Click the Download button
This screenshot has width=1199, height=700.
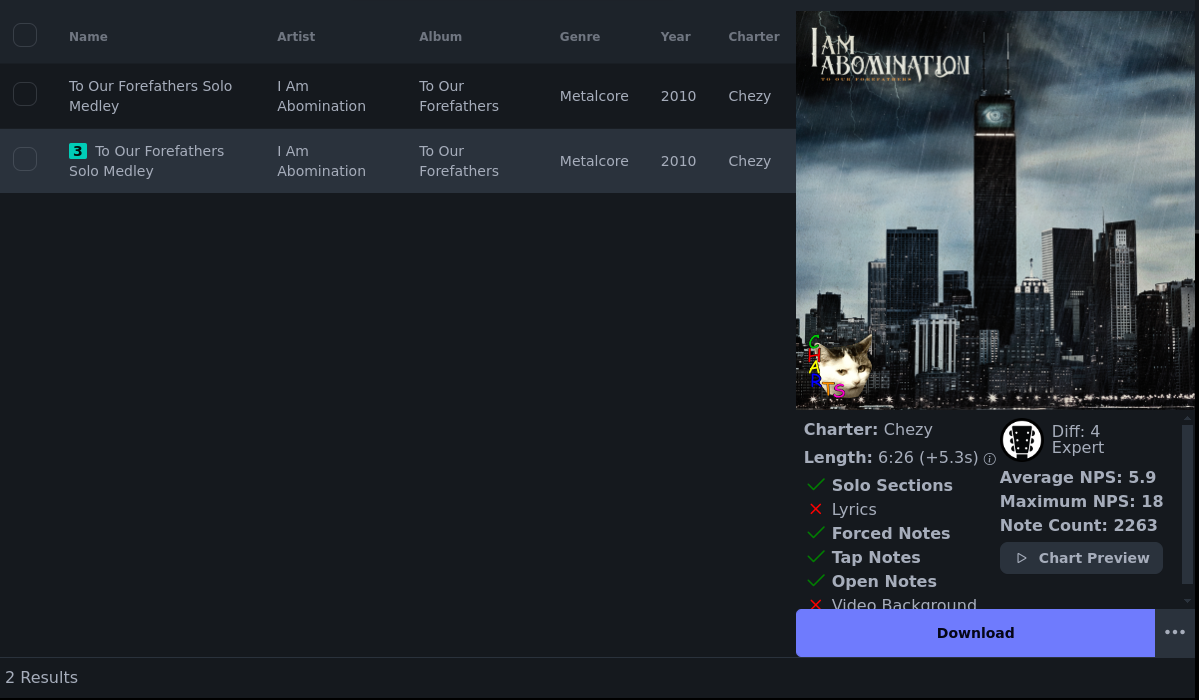click(x=975, y=633)
